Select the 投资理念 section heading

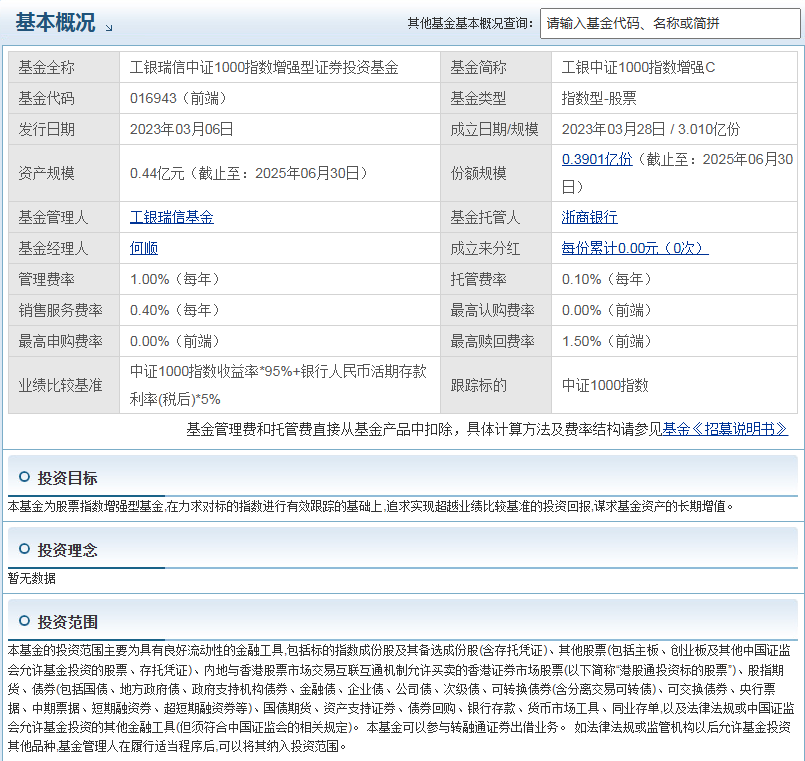tap(67, 550)
